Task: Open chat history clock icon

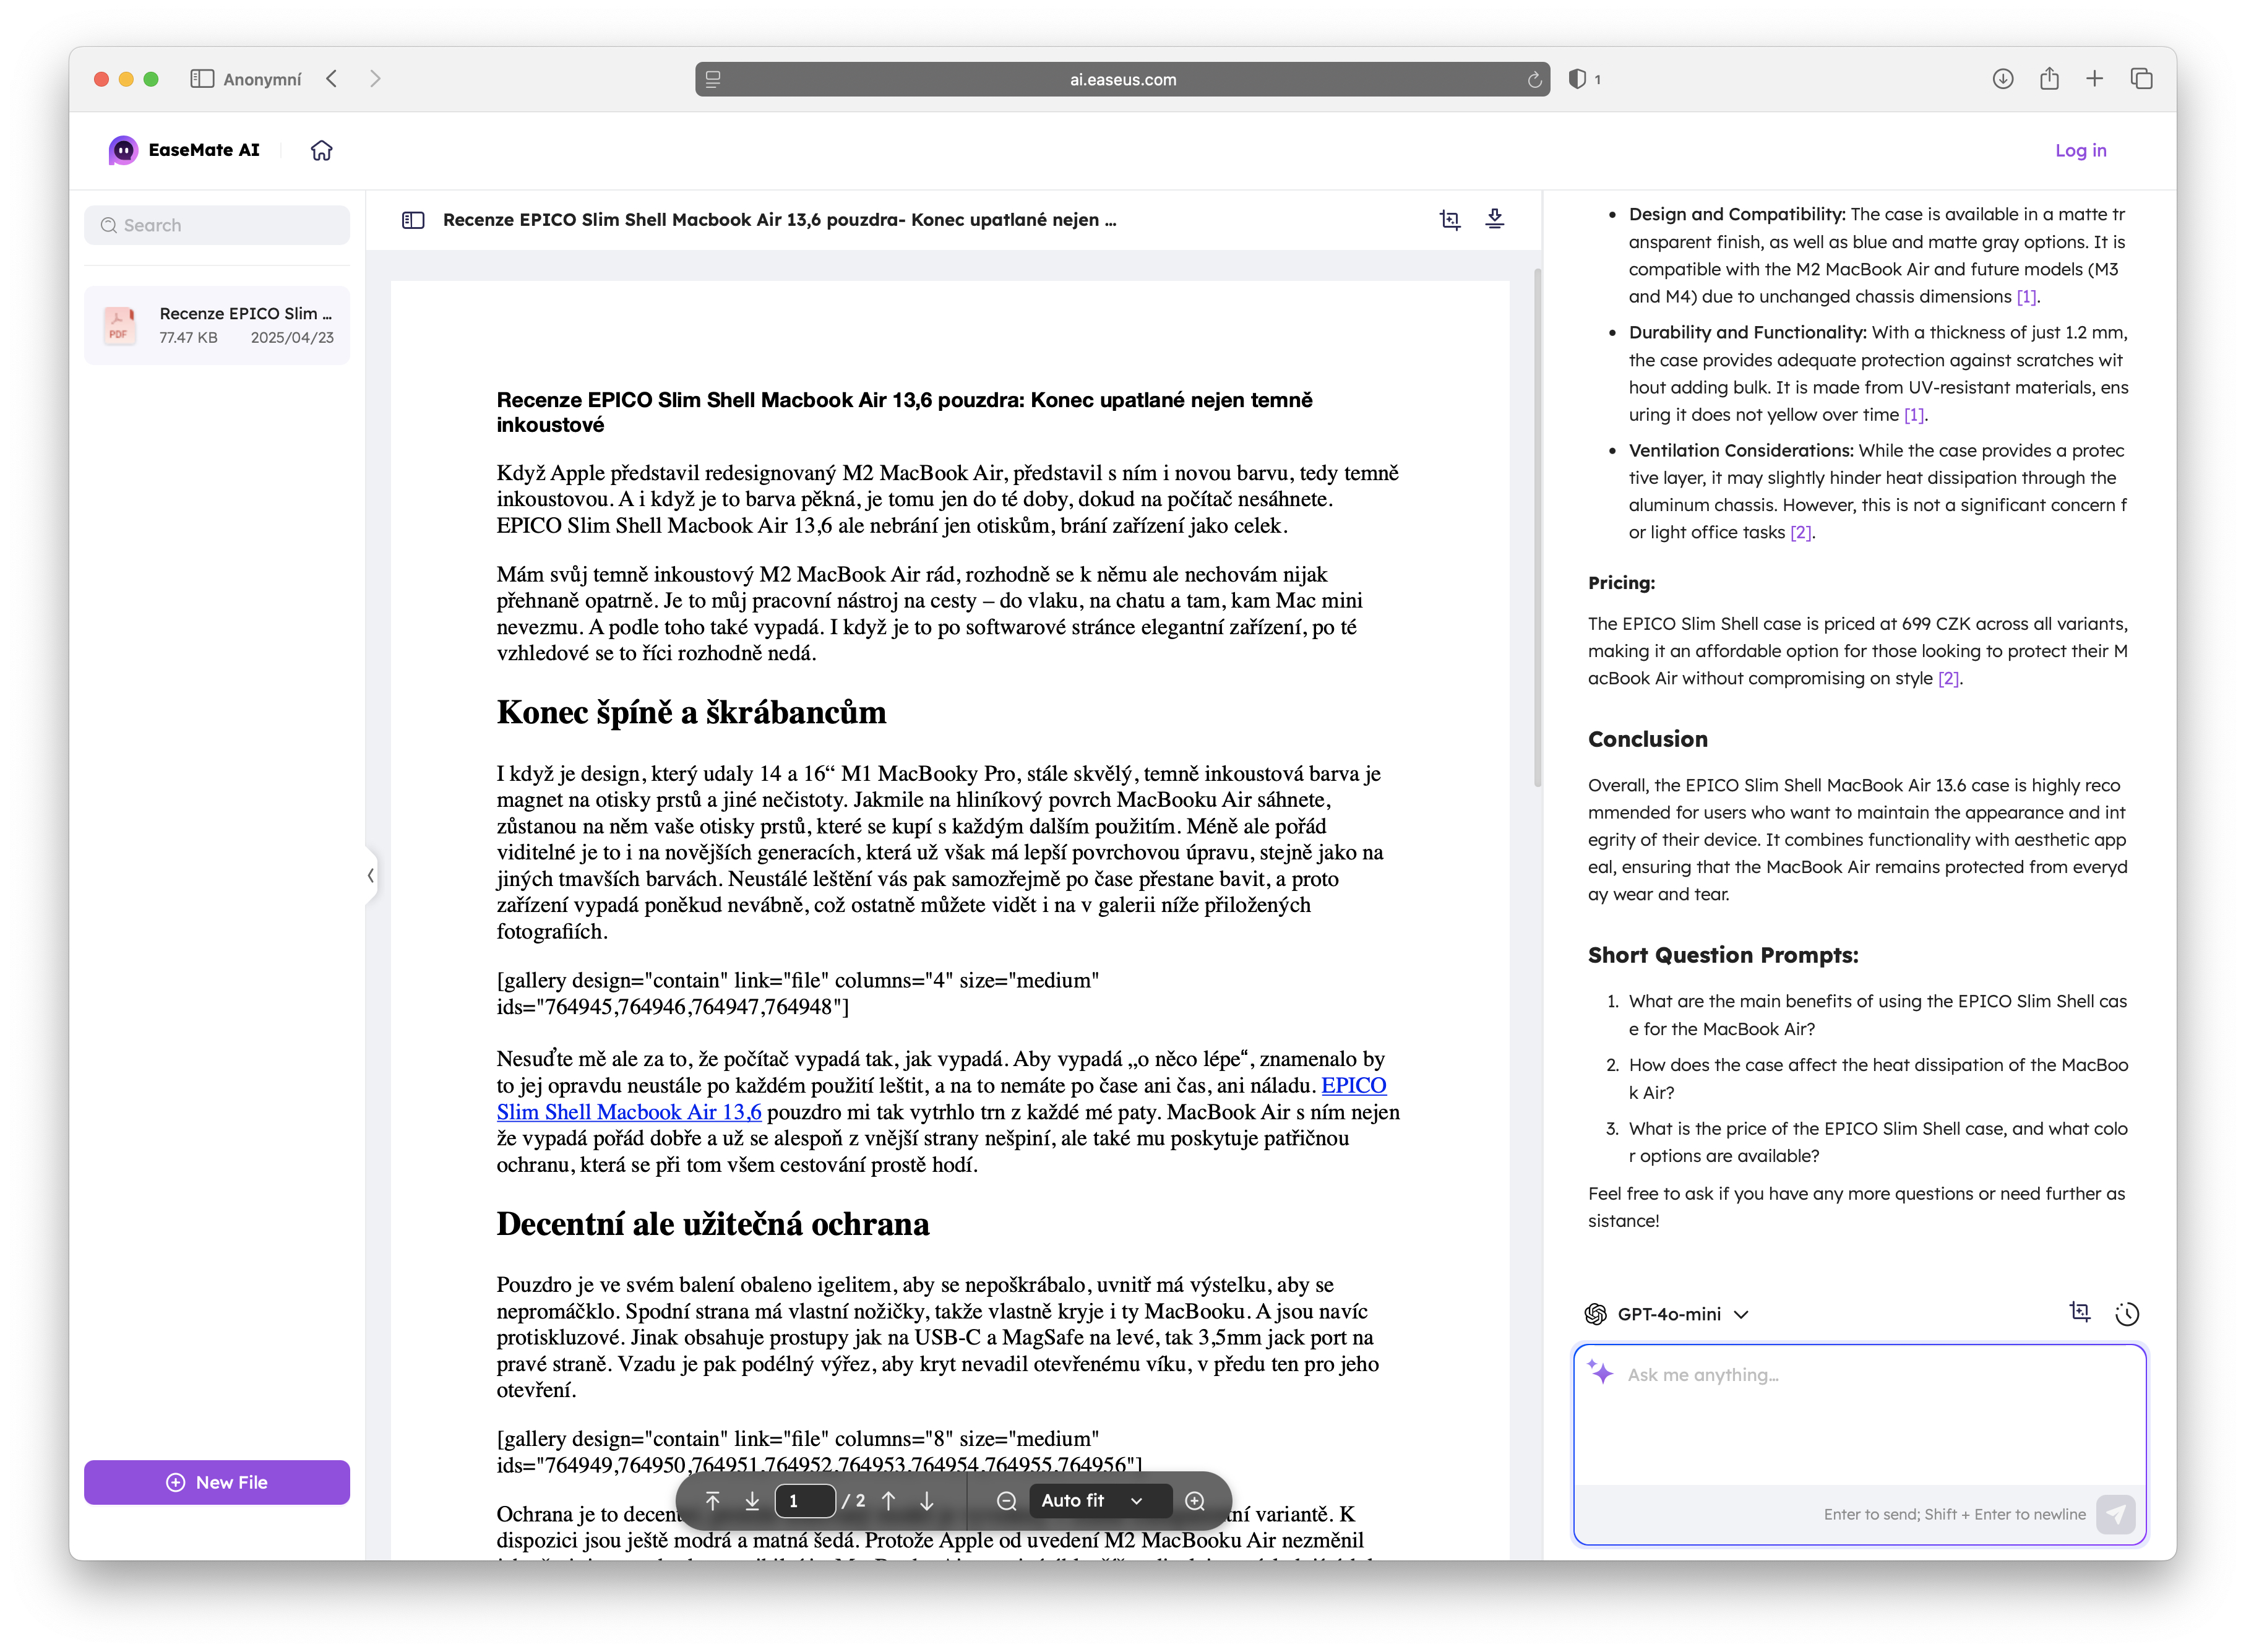Action: tap(2126, 1313)
